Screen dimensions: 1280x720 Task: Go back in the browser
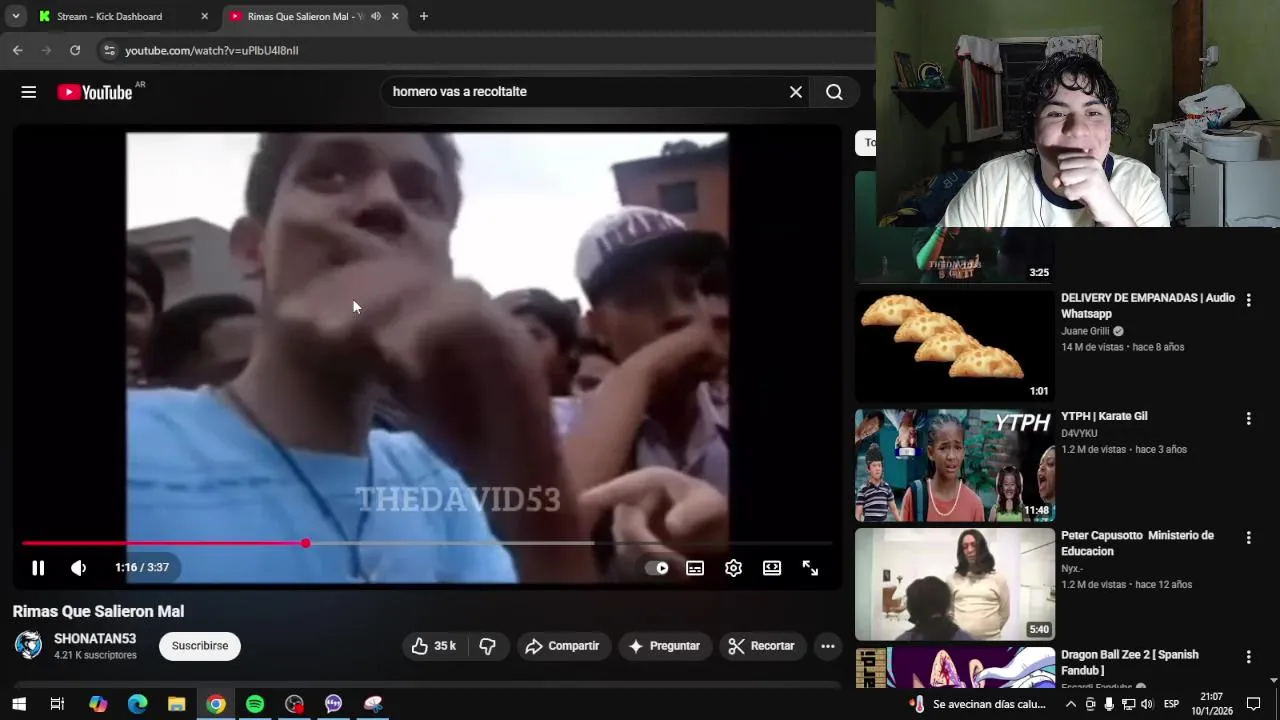tap(17, 50)
